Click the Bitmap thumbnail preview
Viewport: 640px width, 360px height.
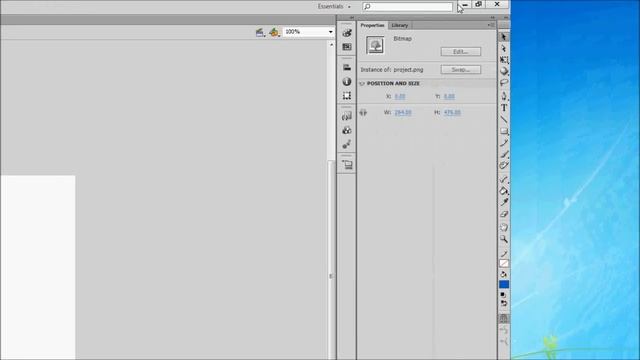[x=375, y=45]
